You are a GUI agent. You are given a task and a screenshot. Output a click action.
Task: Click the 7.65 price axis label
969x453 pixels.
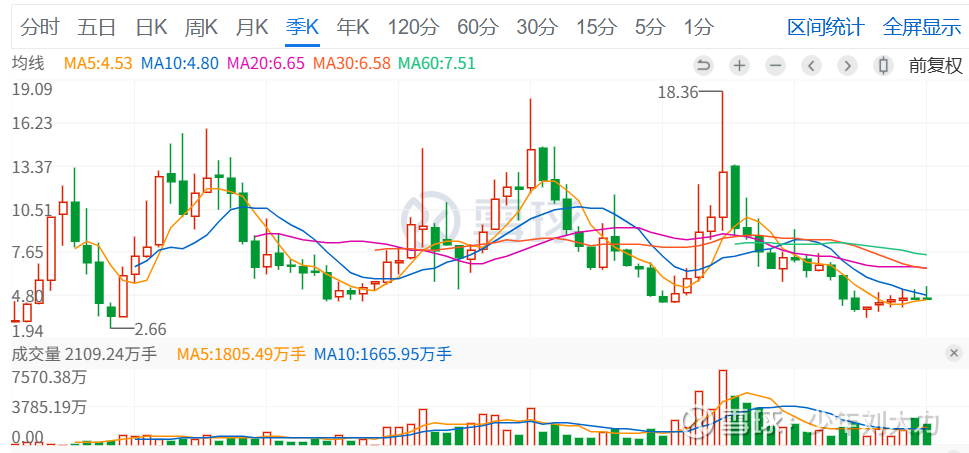coord(28,252)
